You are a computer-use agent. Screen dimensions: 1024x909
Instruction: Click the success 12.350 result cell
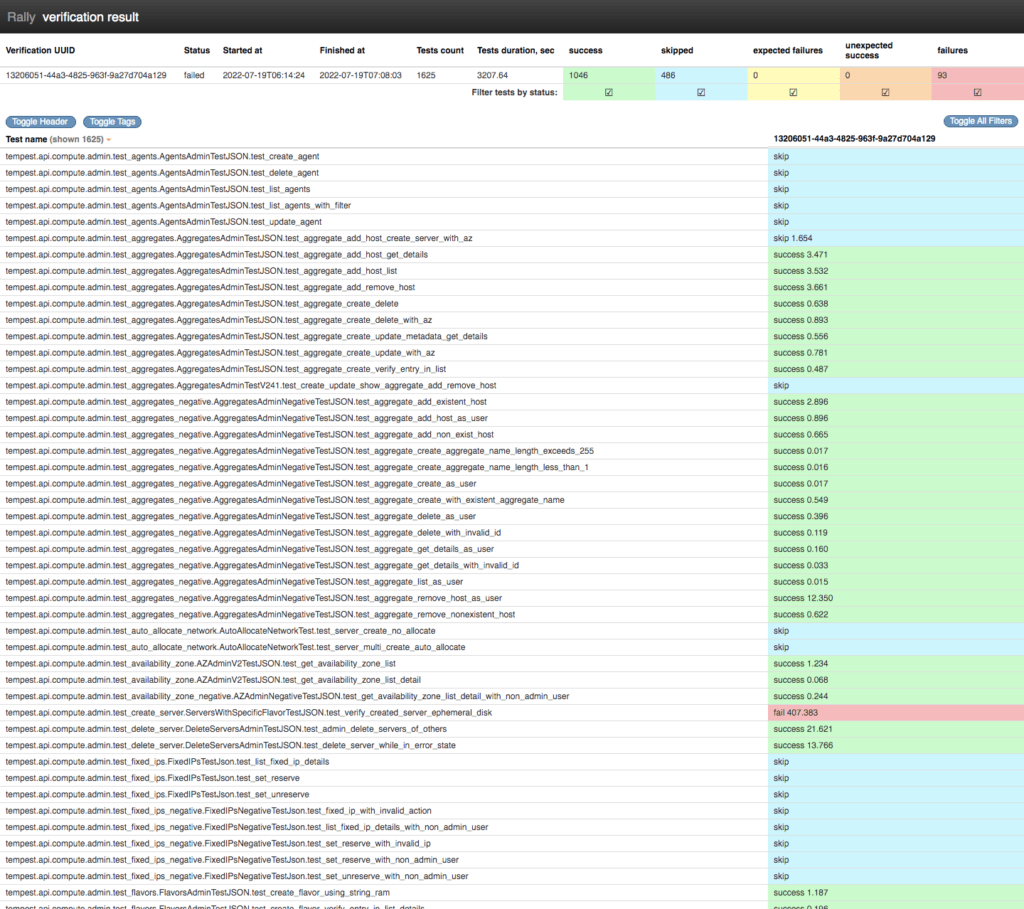pyautogui.click(x=895, y=598)
